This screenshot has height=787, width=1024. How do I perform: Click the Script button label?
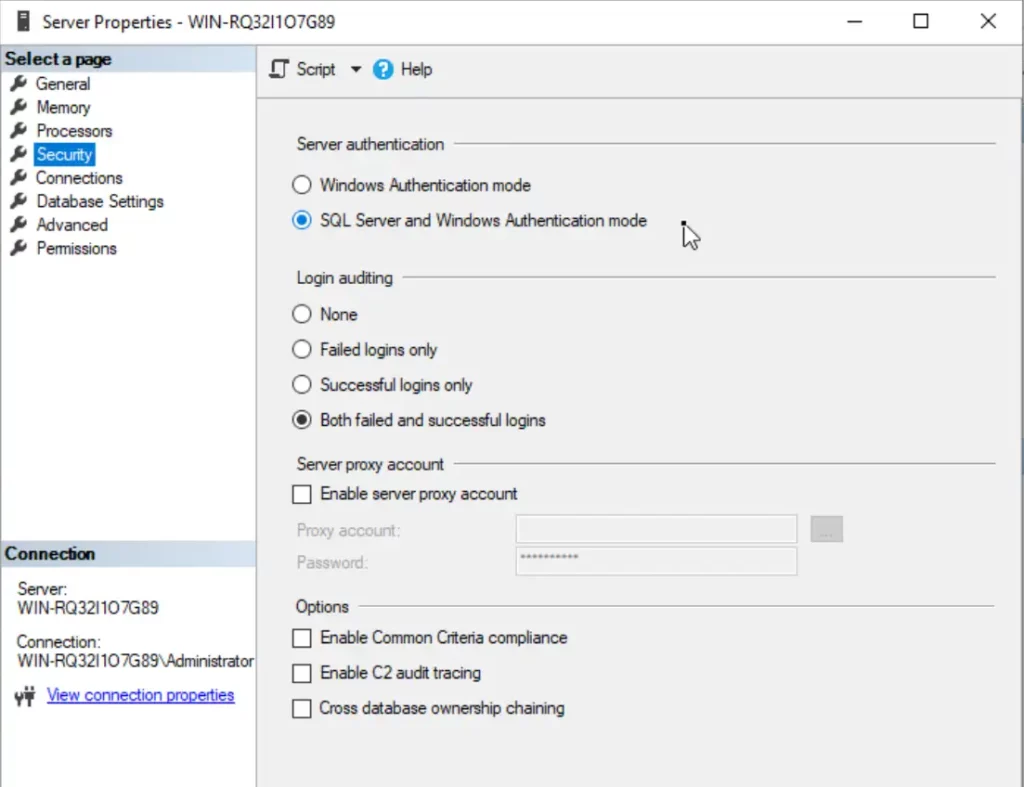point(315,69)
